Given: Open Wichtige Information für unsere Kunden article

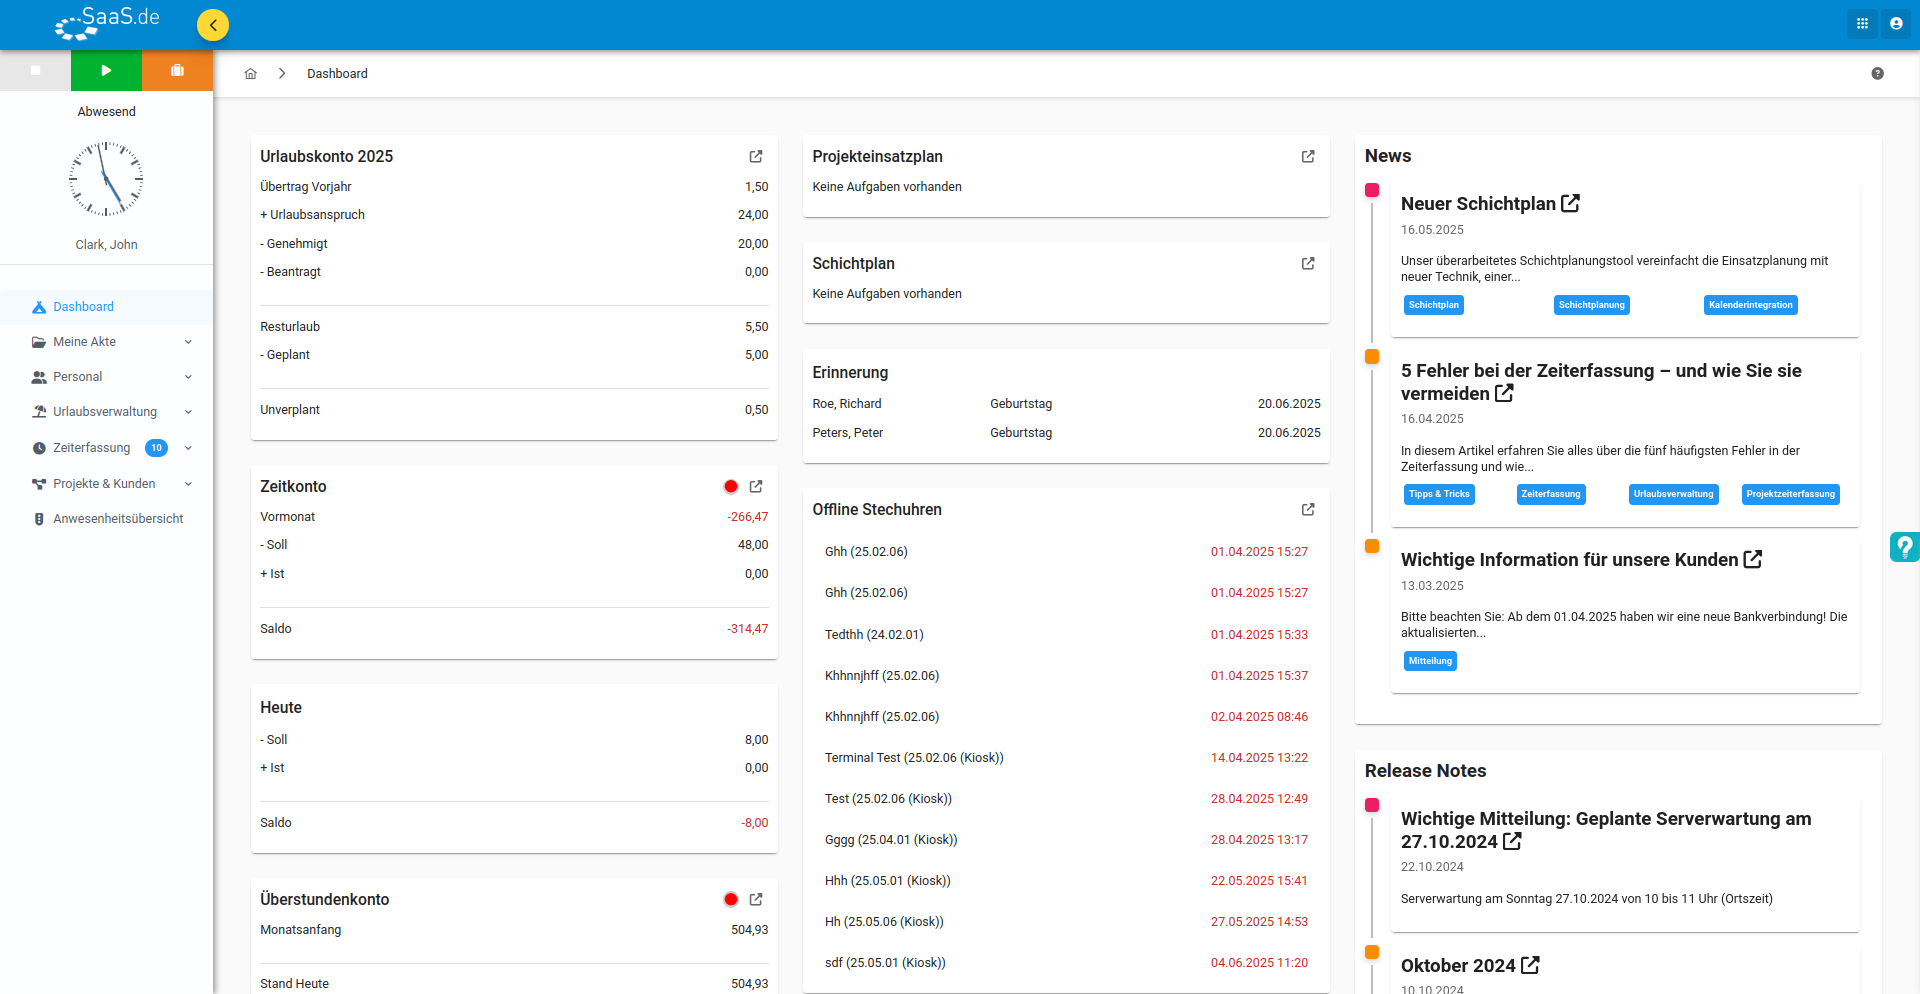Looking at the screenshot, I should (1581, 560).
